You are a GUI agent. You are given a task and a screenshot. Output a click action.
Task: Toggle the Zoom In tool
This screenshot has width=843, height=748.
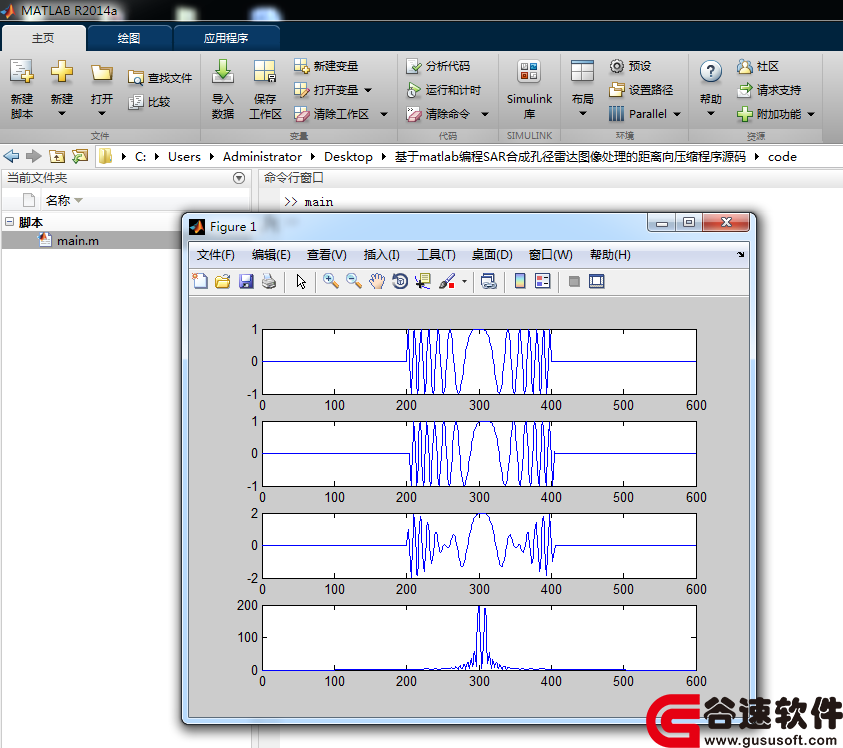331,281
